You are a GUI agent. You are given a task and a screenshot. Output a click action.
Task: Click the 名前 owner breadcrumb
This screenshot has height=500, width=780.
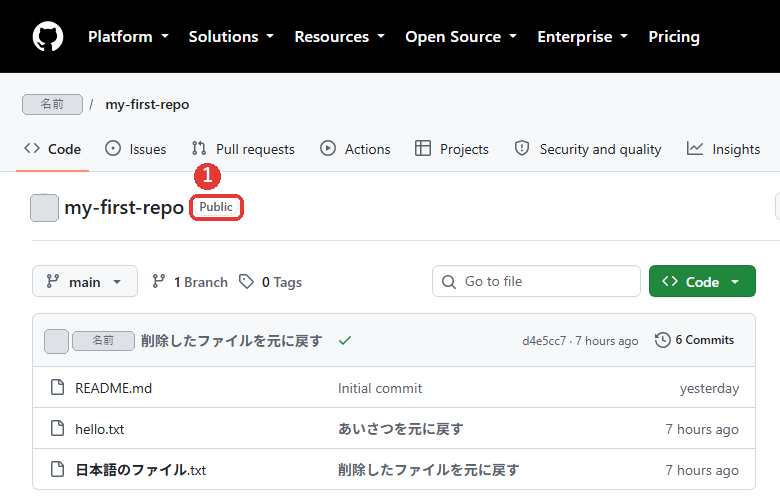click(x=52, y=104)
